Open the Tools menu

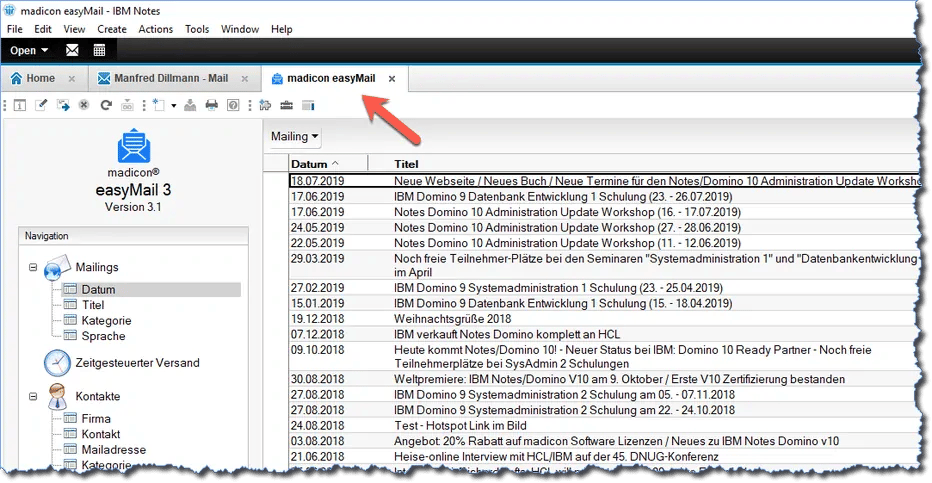click(197, 29)
